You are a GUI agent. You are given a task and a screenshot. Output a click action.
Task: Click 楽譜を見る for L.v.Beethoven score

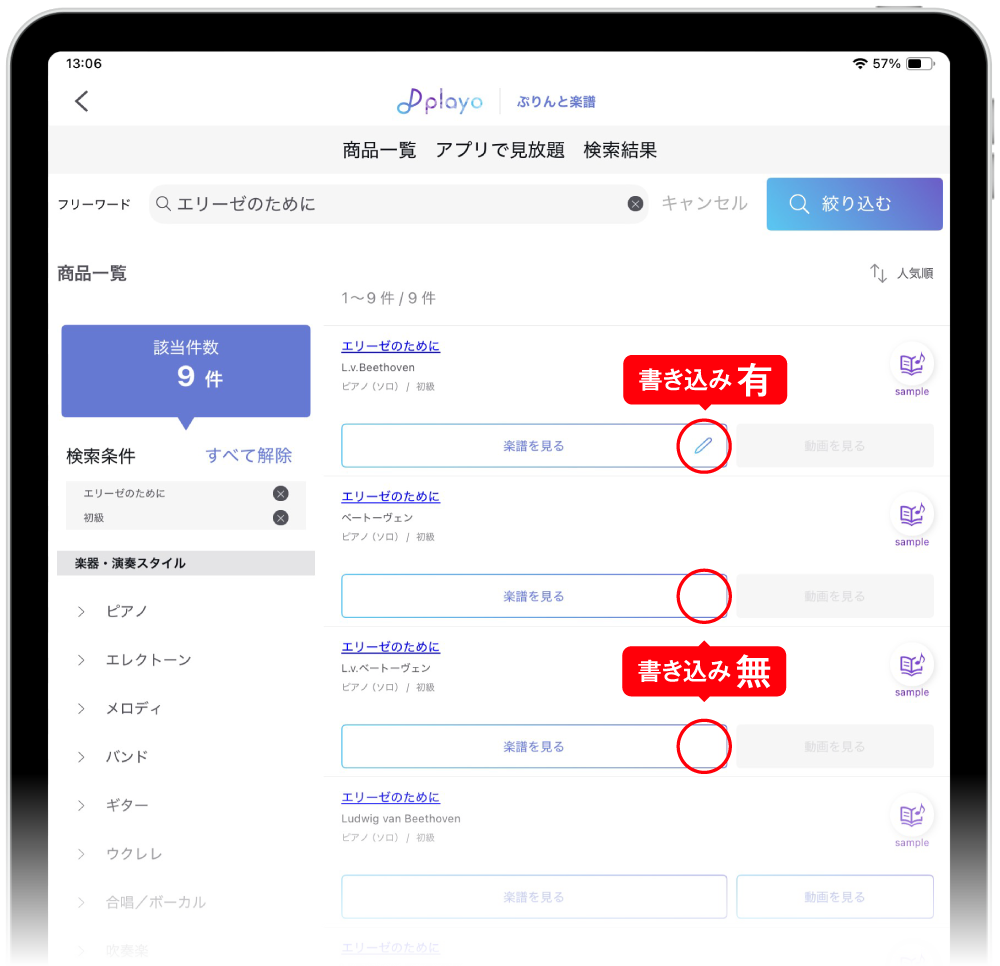tap(534, 445)
